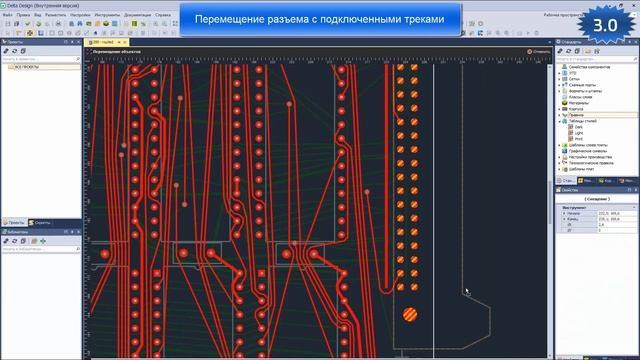Select the Print style table
The image size is (640, 360).
pos(579,139)
